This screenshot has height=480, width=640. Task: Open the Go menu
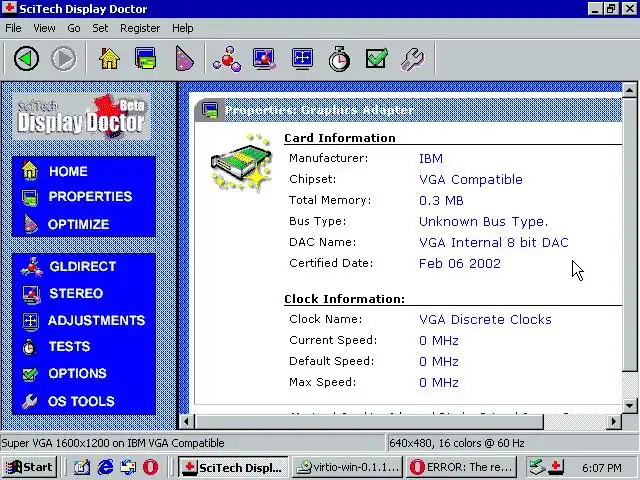[73, 28]
